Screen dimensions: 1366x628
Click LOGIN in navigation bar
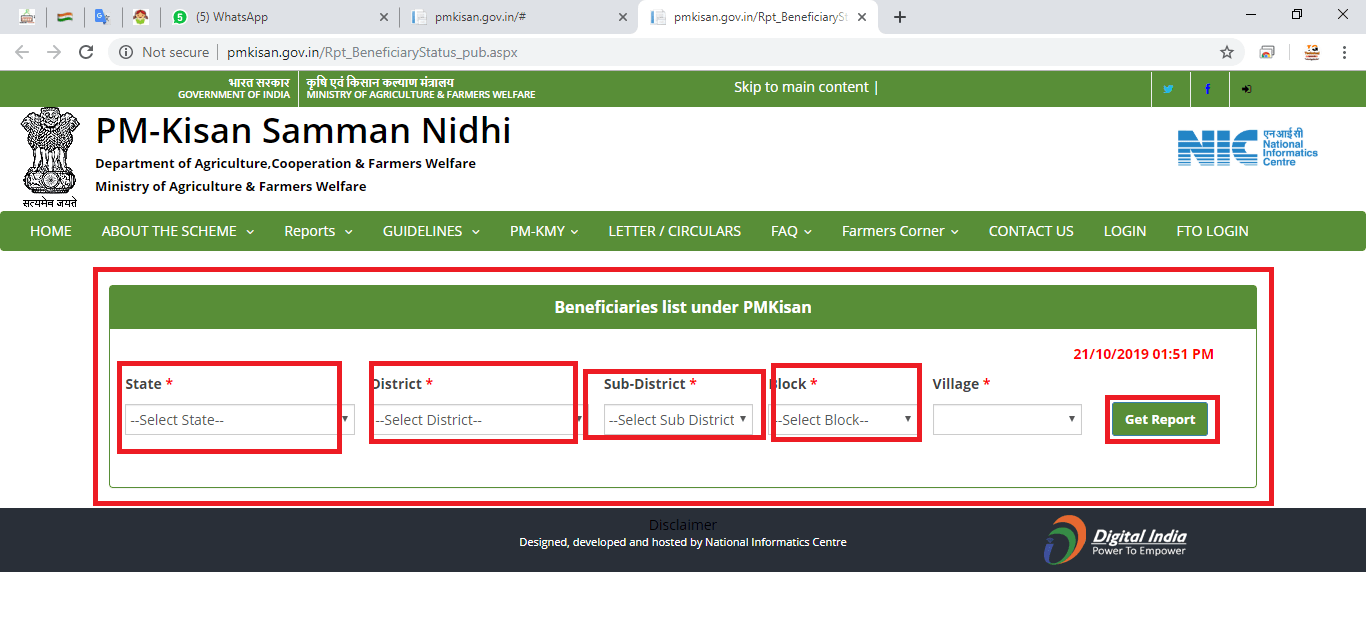(x=1125, y=231)
